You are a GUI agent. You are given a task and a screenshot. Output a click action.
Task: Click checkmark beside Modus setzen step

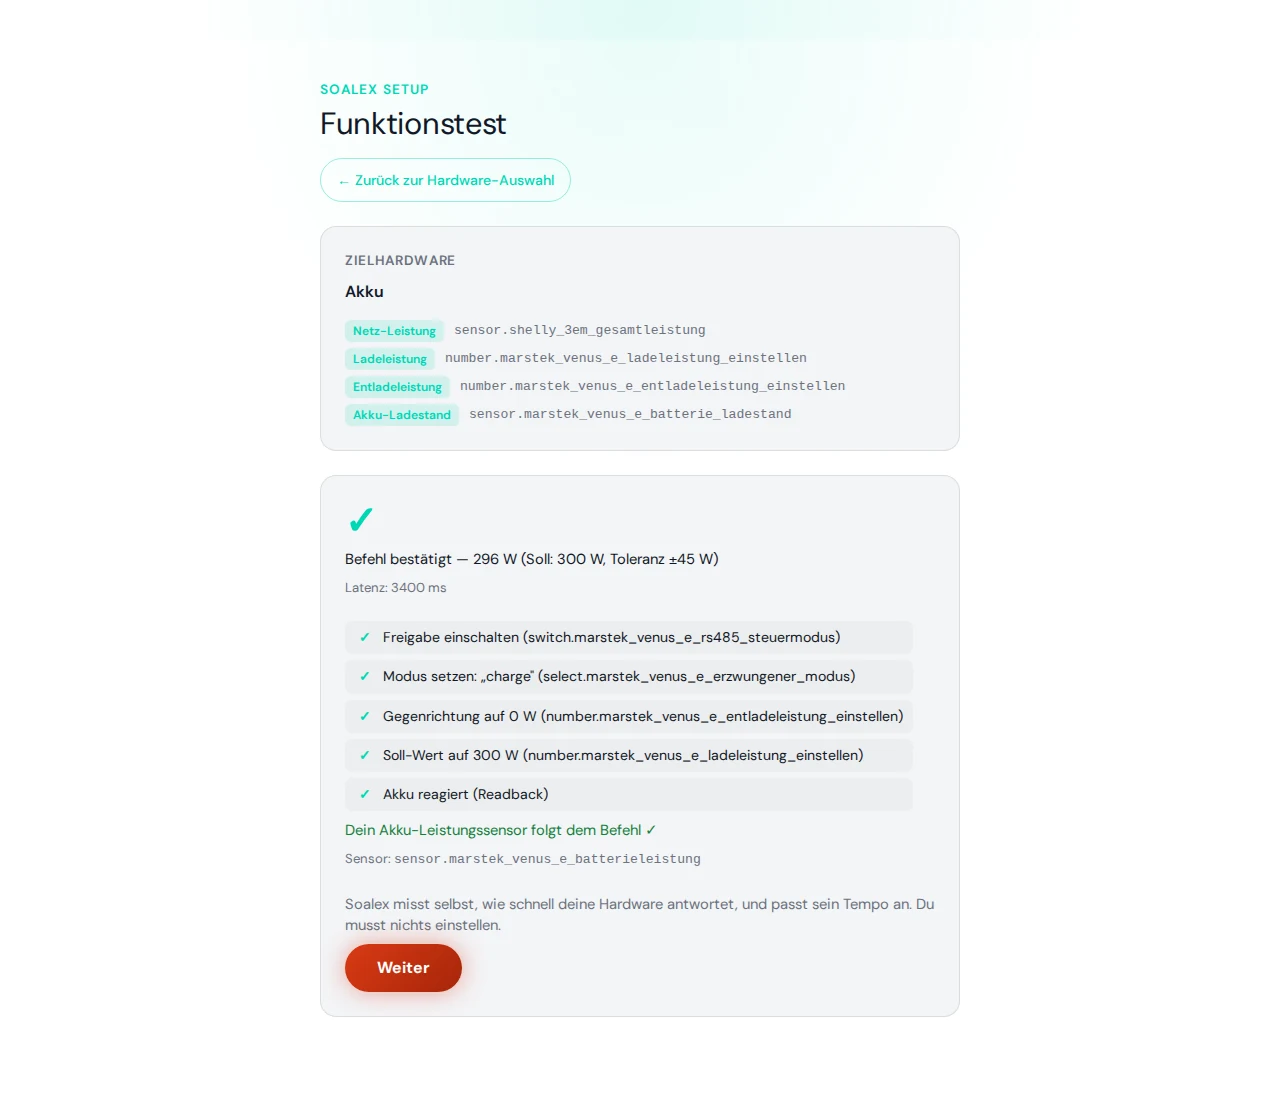tap(365, 676)
